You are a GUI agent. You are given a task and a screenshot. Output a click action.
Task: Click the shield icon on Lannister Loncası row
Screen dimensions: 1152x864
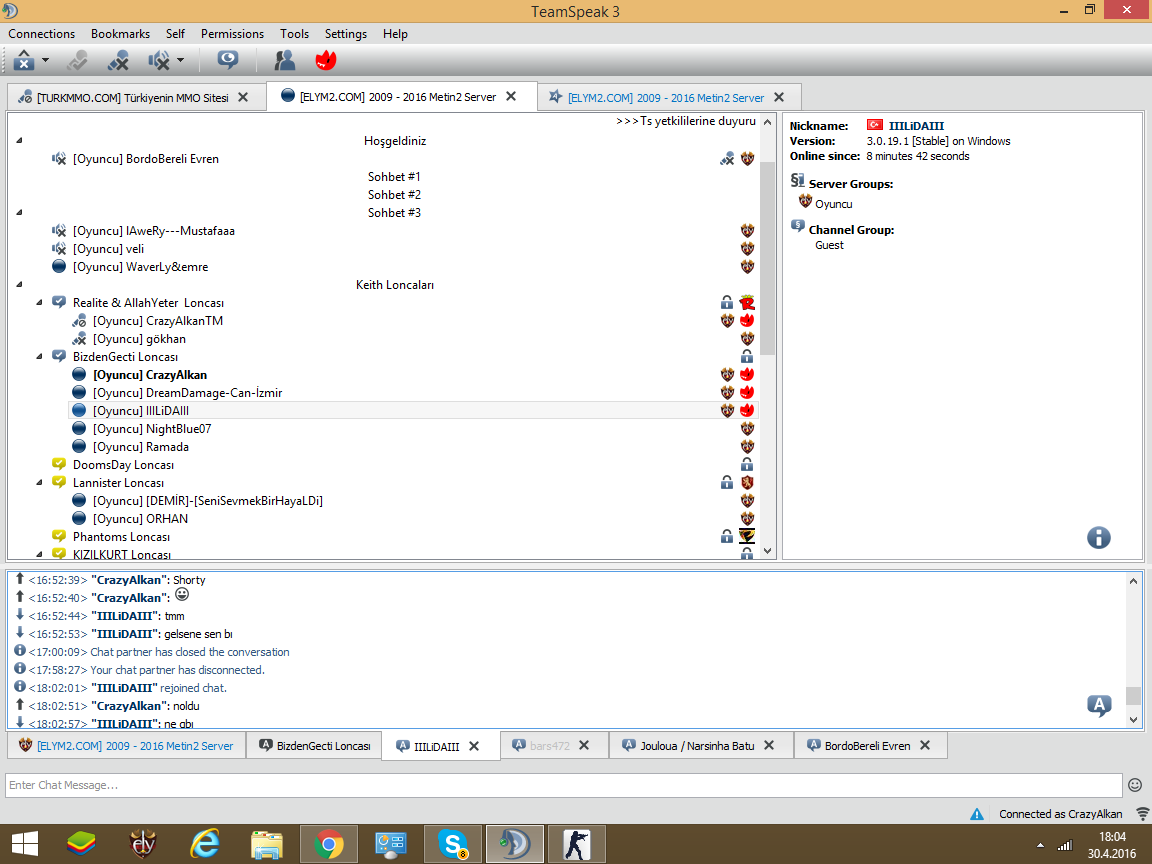click(x=747, y=483)
